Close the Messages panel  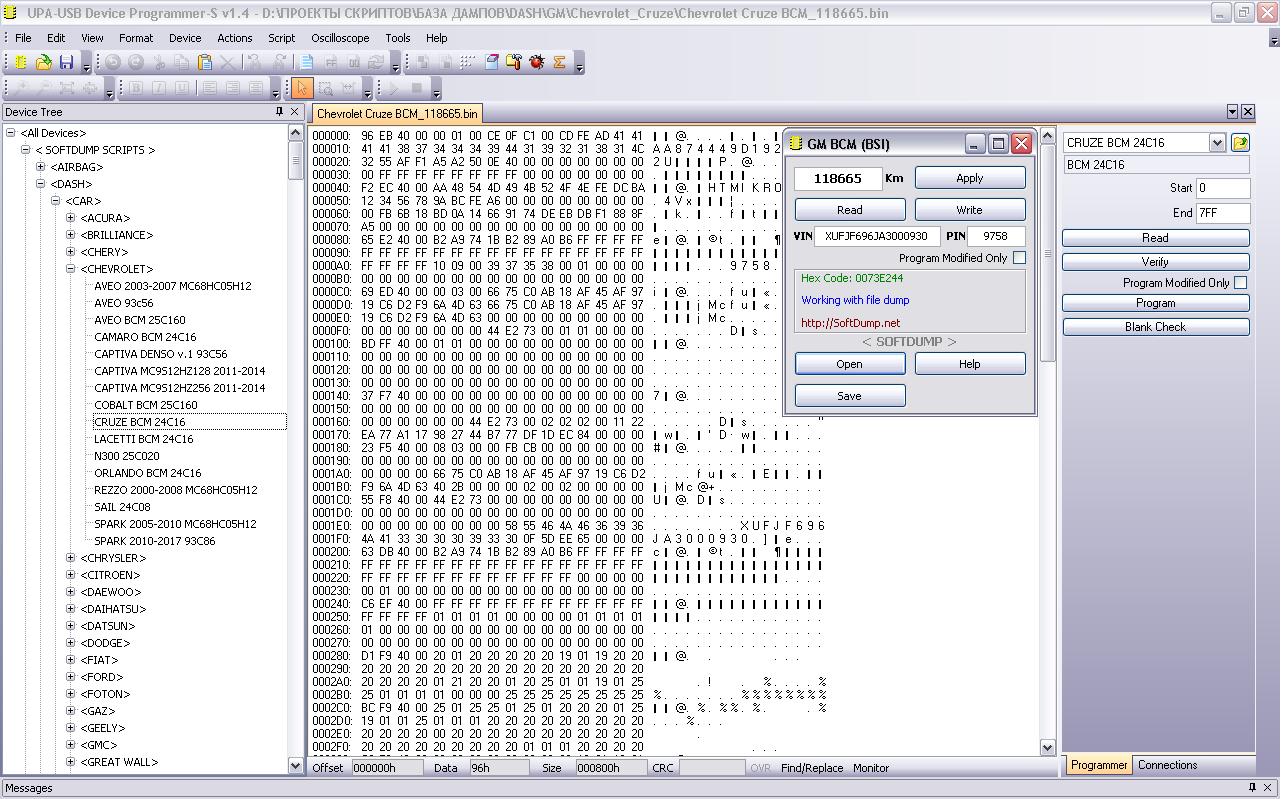pos(1268,788)
